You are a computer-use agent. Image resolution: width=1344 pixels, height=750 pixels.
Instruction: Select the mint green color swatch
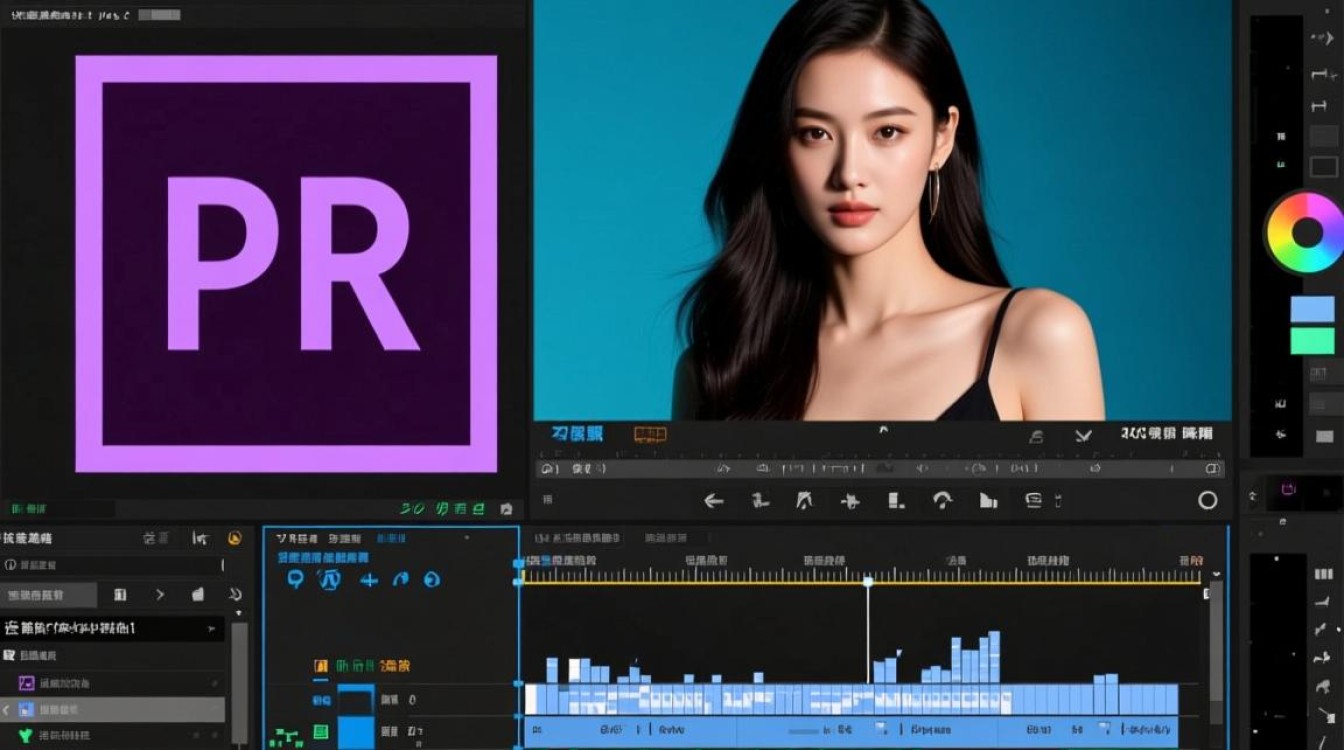[1313, 341]
